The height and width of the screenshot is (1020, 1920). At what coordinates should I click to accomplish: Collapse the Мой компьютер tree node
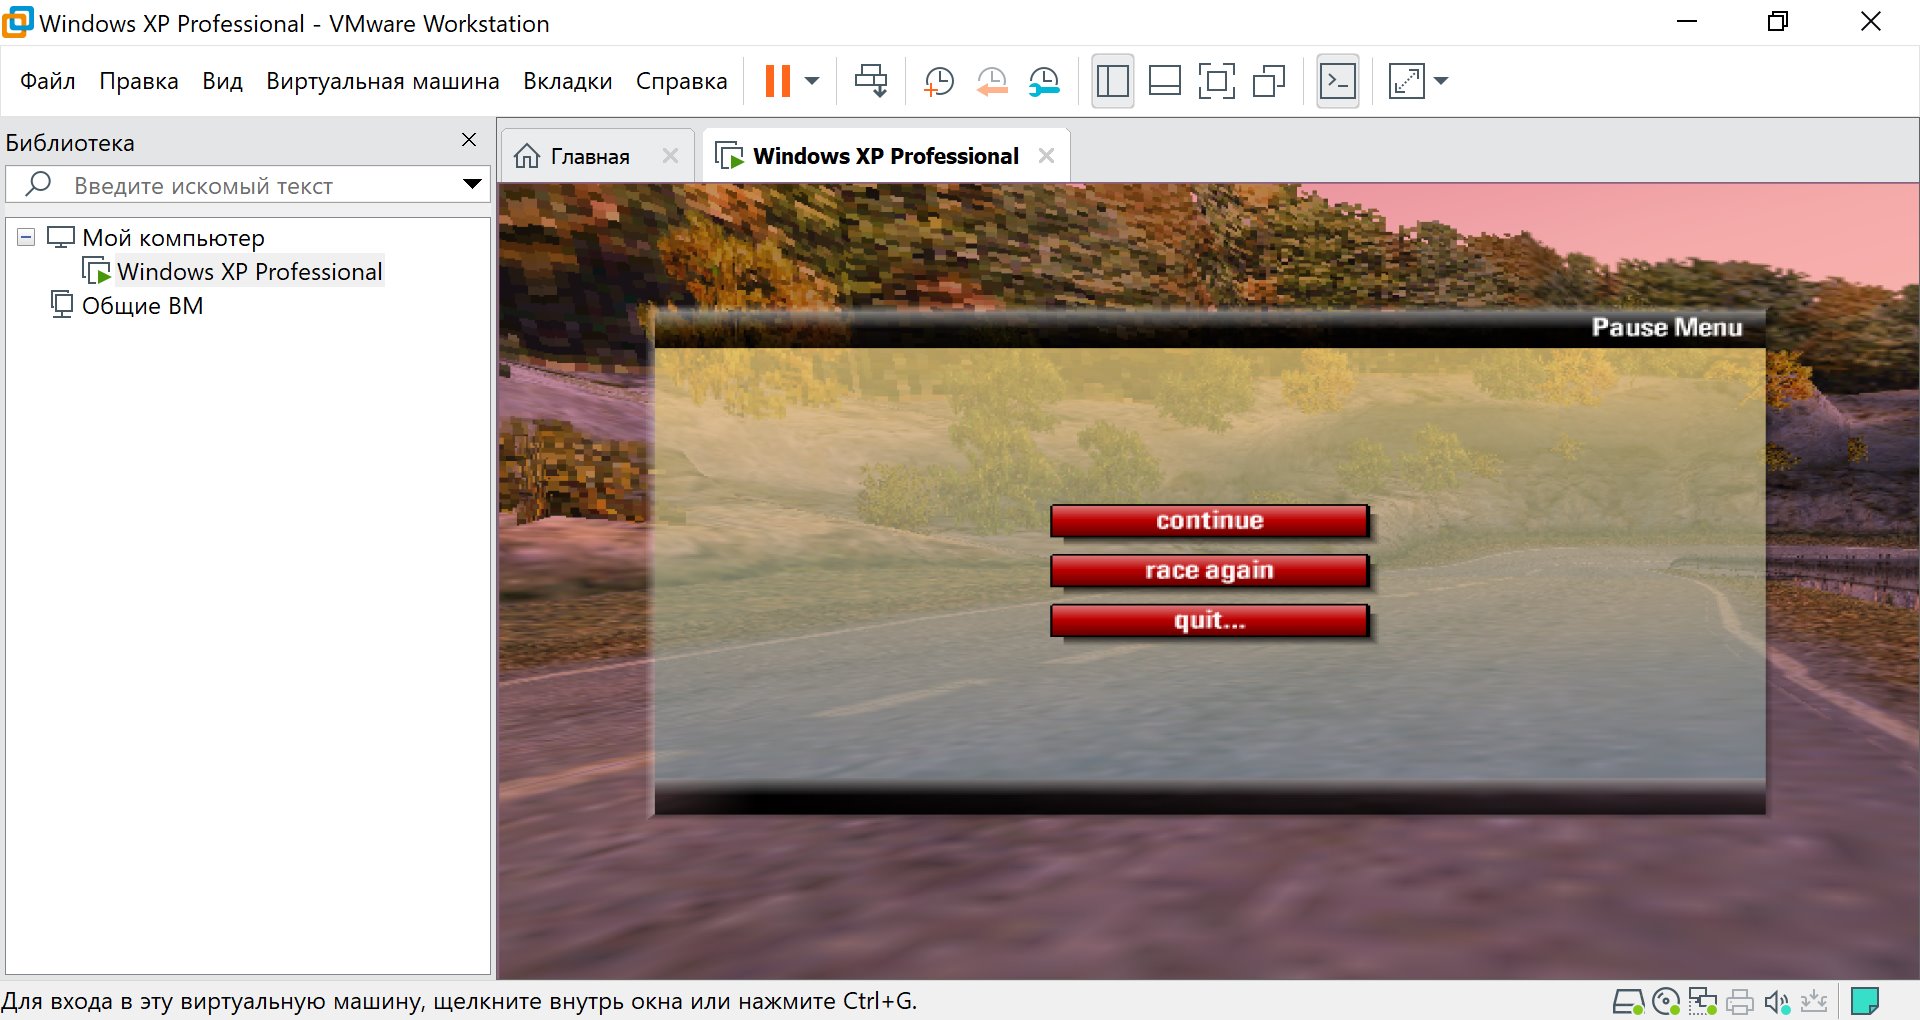(x=24, y=237)
